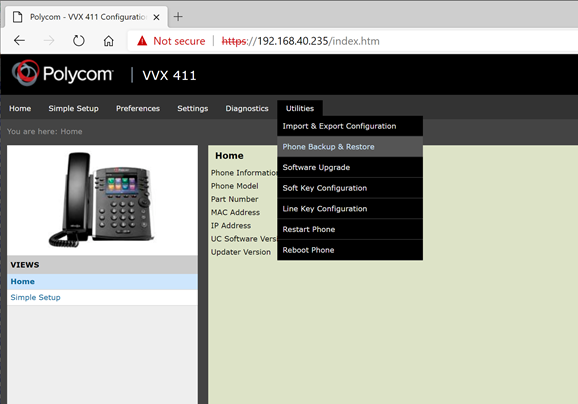The height and width of the screenshot is (404, 578).
Task: Open the Home menu in navigation bar
Action: (x=20, y=108)
